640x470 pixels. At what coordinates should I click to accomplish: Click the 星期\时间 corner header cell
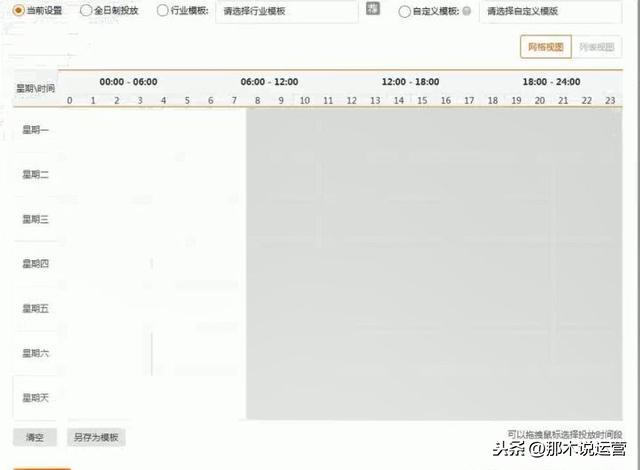tap(36, 88)
